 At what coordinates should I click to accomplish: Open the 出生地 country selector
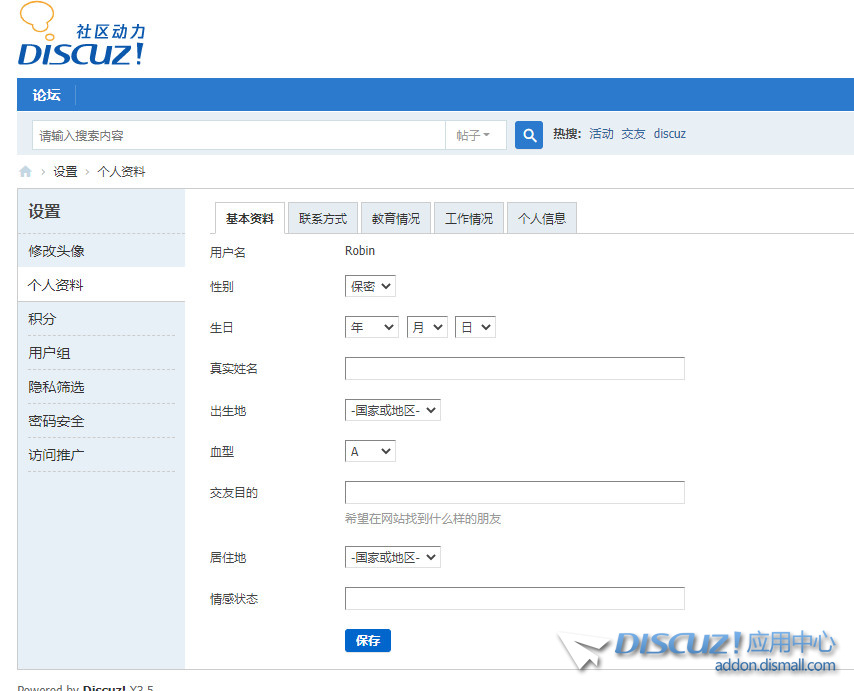[392, 409]
